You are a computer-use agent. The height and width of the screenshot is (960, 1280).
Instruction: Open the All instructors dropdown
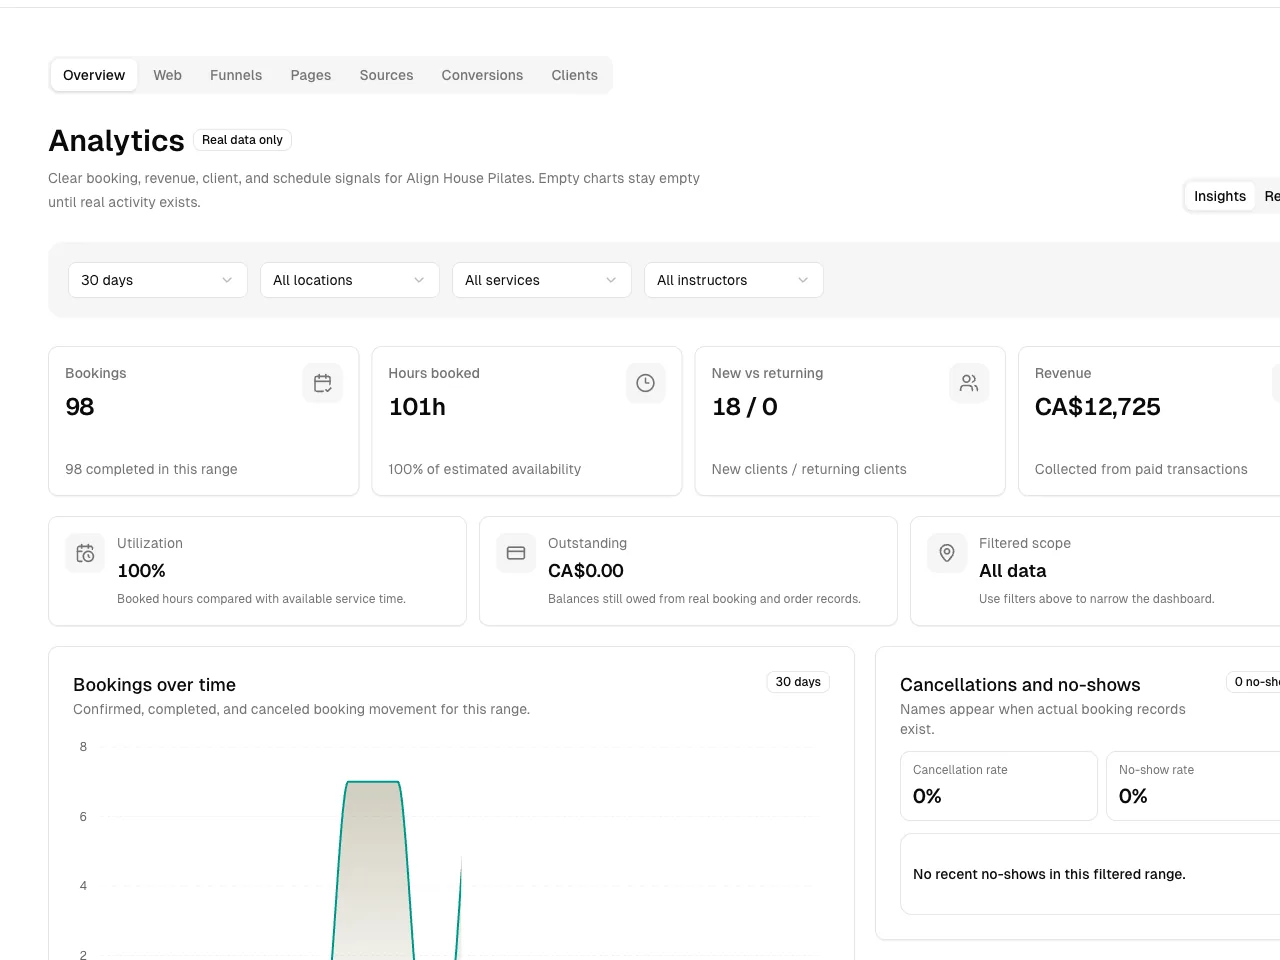[734, 280]
